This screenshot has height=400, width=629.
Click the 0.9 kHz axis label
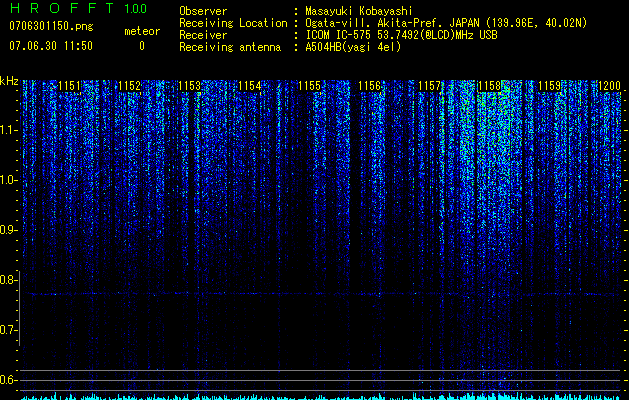[x=7, y=230]
